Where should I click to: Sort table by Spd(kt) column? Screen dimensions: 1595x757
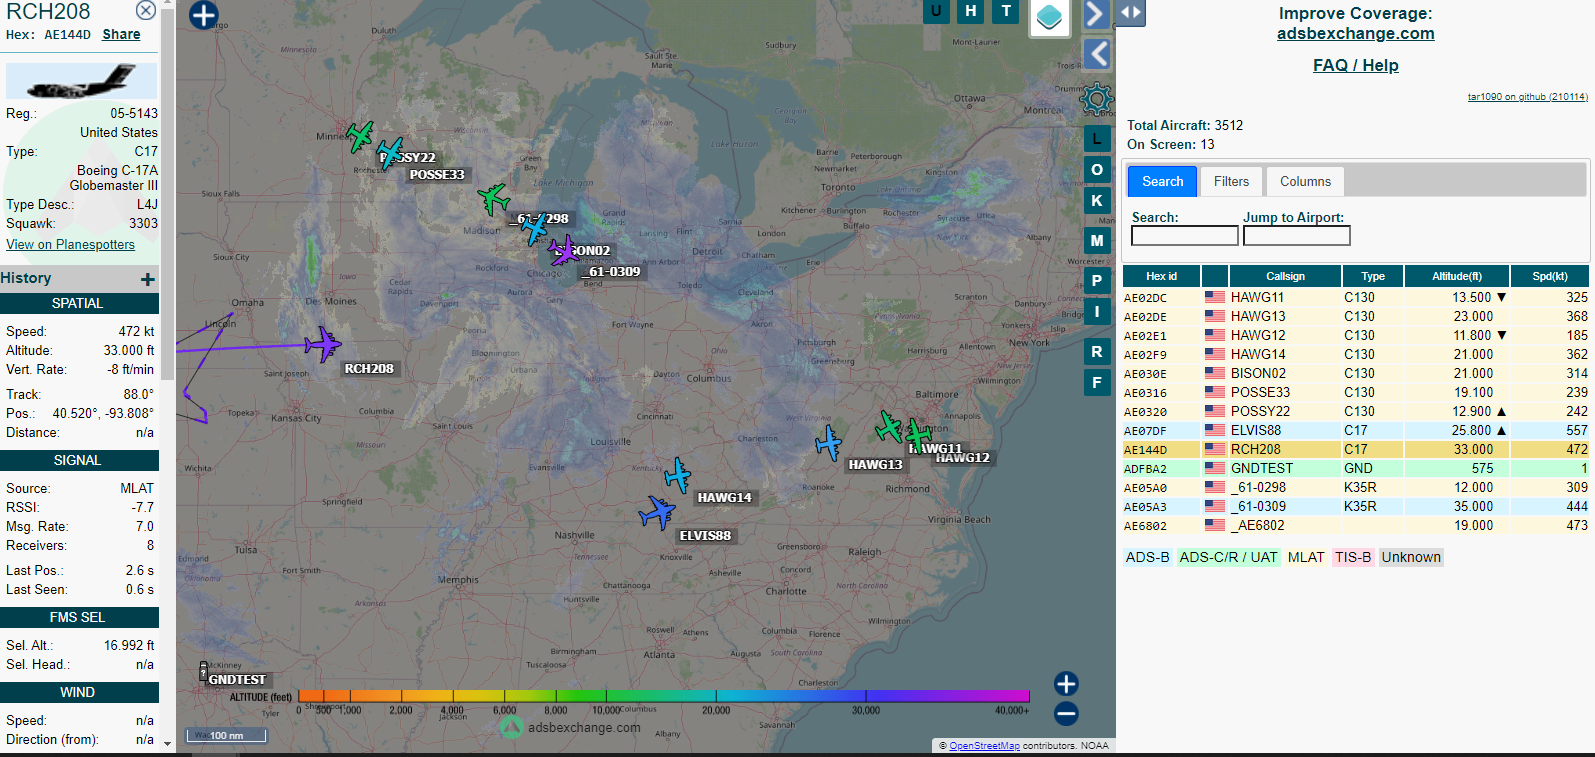[x=1549, y=276]
